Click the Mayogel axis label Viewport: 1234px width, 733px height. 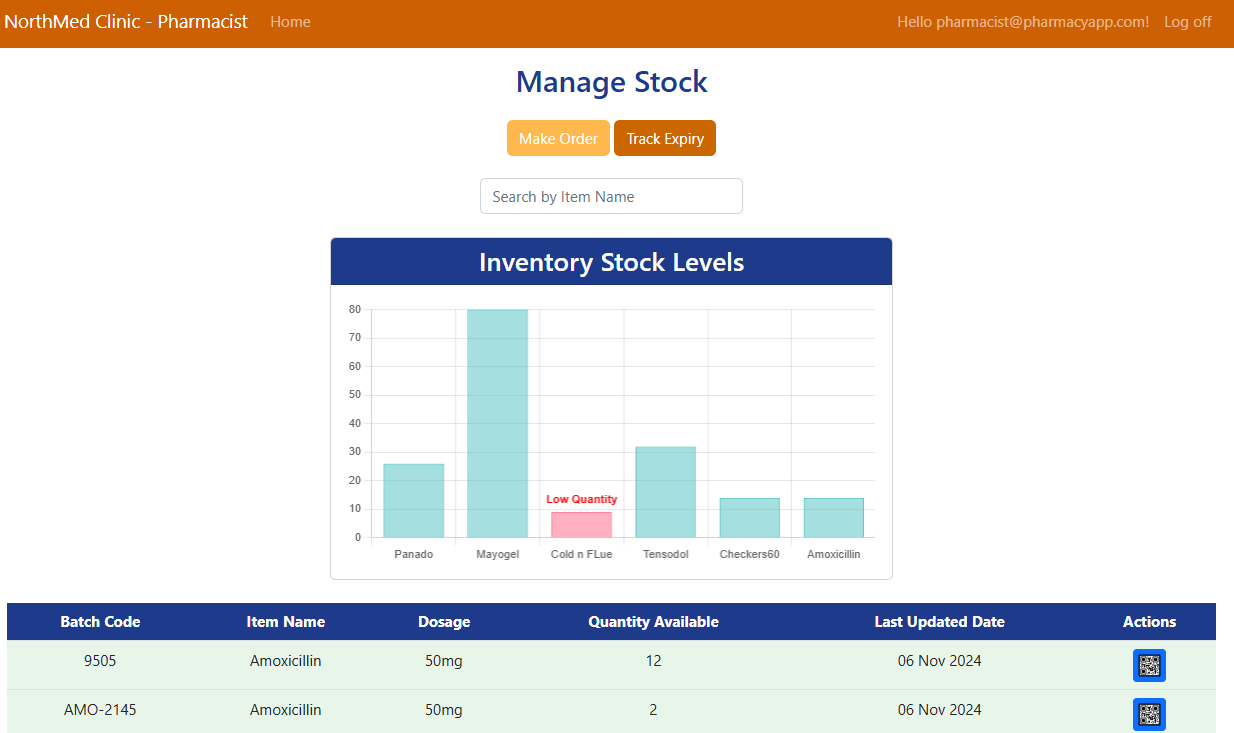[x=497, y=554]
